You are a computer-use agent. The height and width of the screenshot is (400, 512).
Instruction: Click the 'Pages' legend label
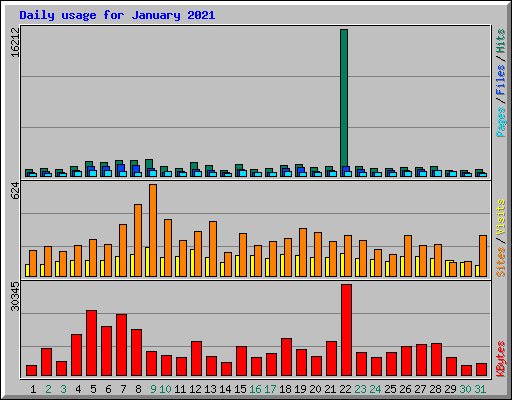[500, 122]
